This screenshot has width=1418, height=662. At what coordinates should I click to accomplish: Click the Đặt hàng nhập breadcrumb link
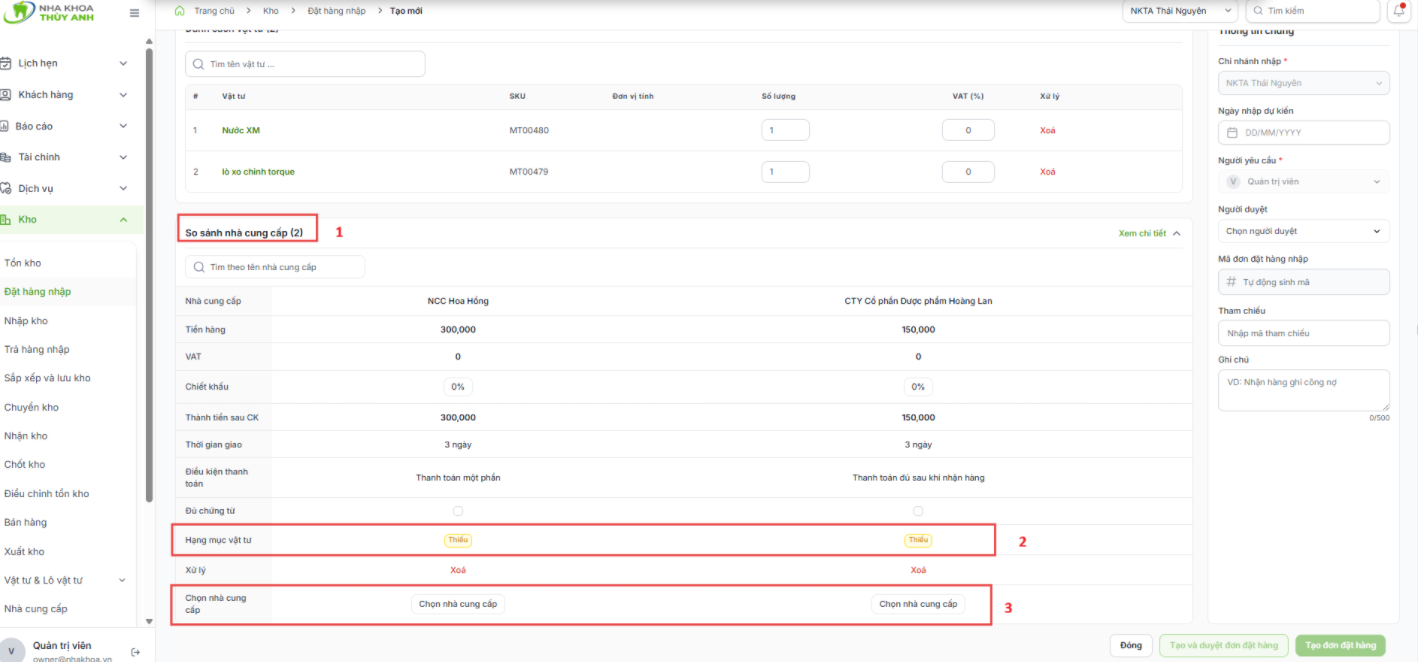tap(337, 11)
